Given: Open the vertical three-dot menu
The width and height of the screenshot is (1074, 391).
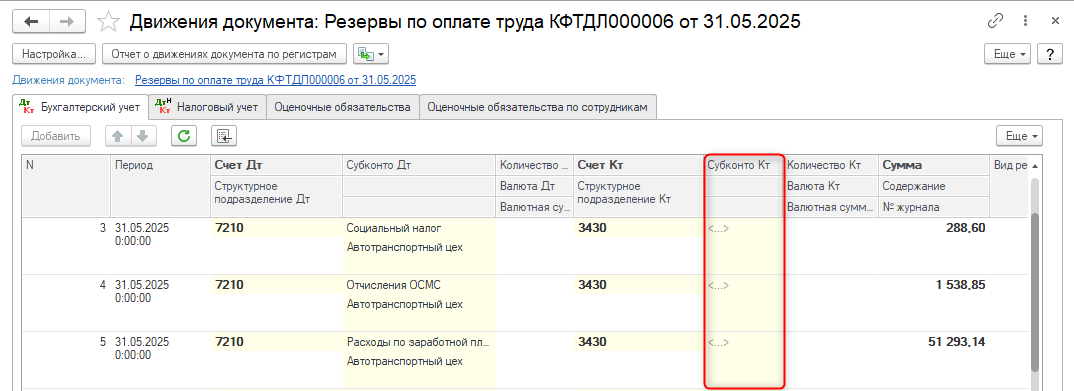Looking at the screenshot, I should [x=1025, y=22].
